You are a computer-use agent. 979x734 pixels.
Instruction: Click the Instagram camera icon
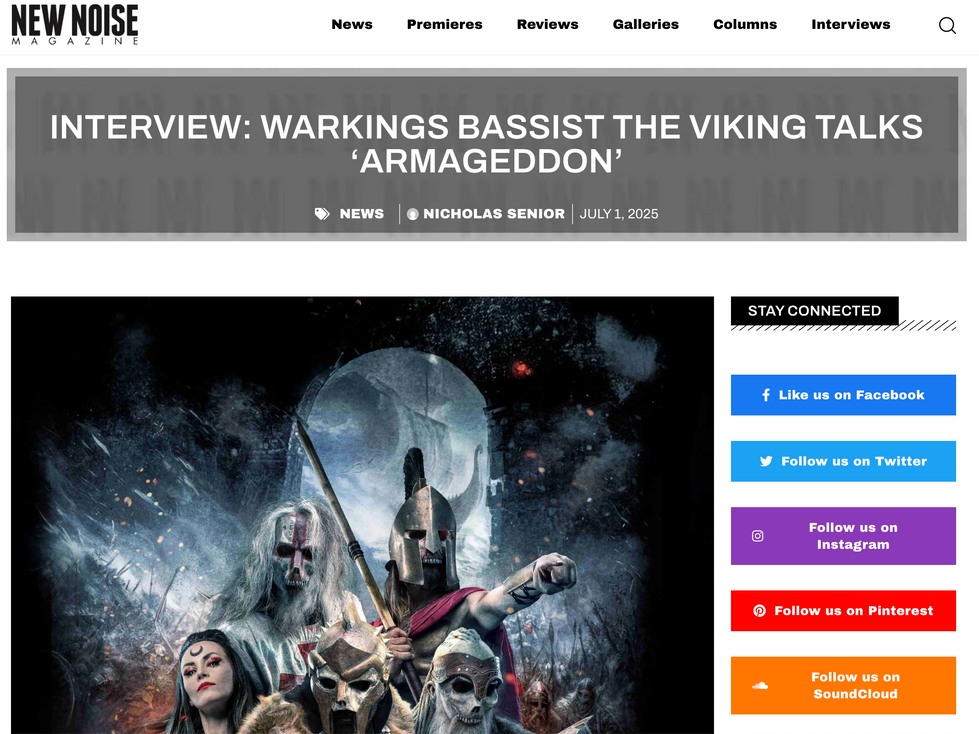[x=757, y=536]
